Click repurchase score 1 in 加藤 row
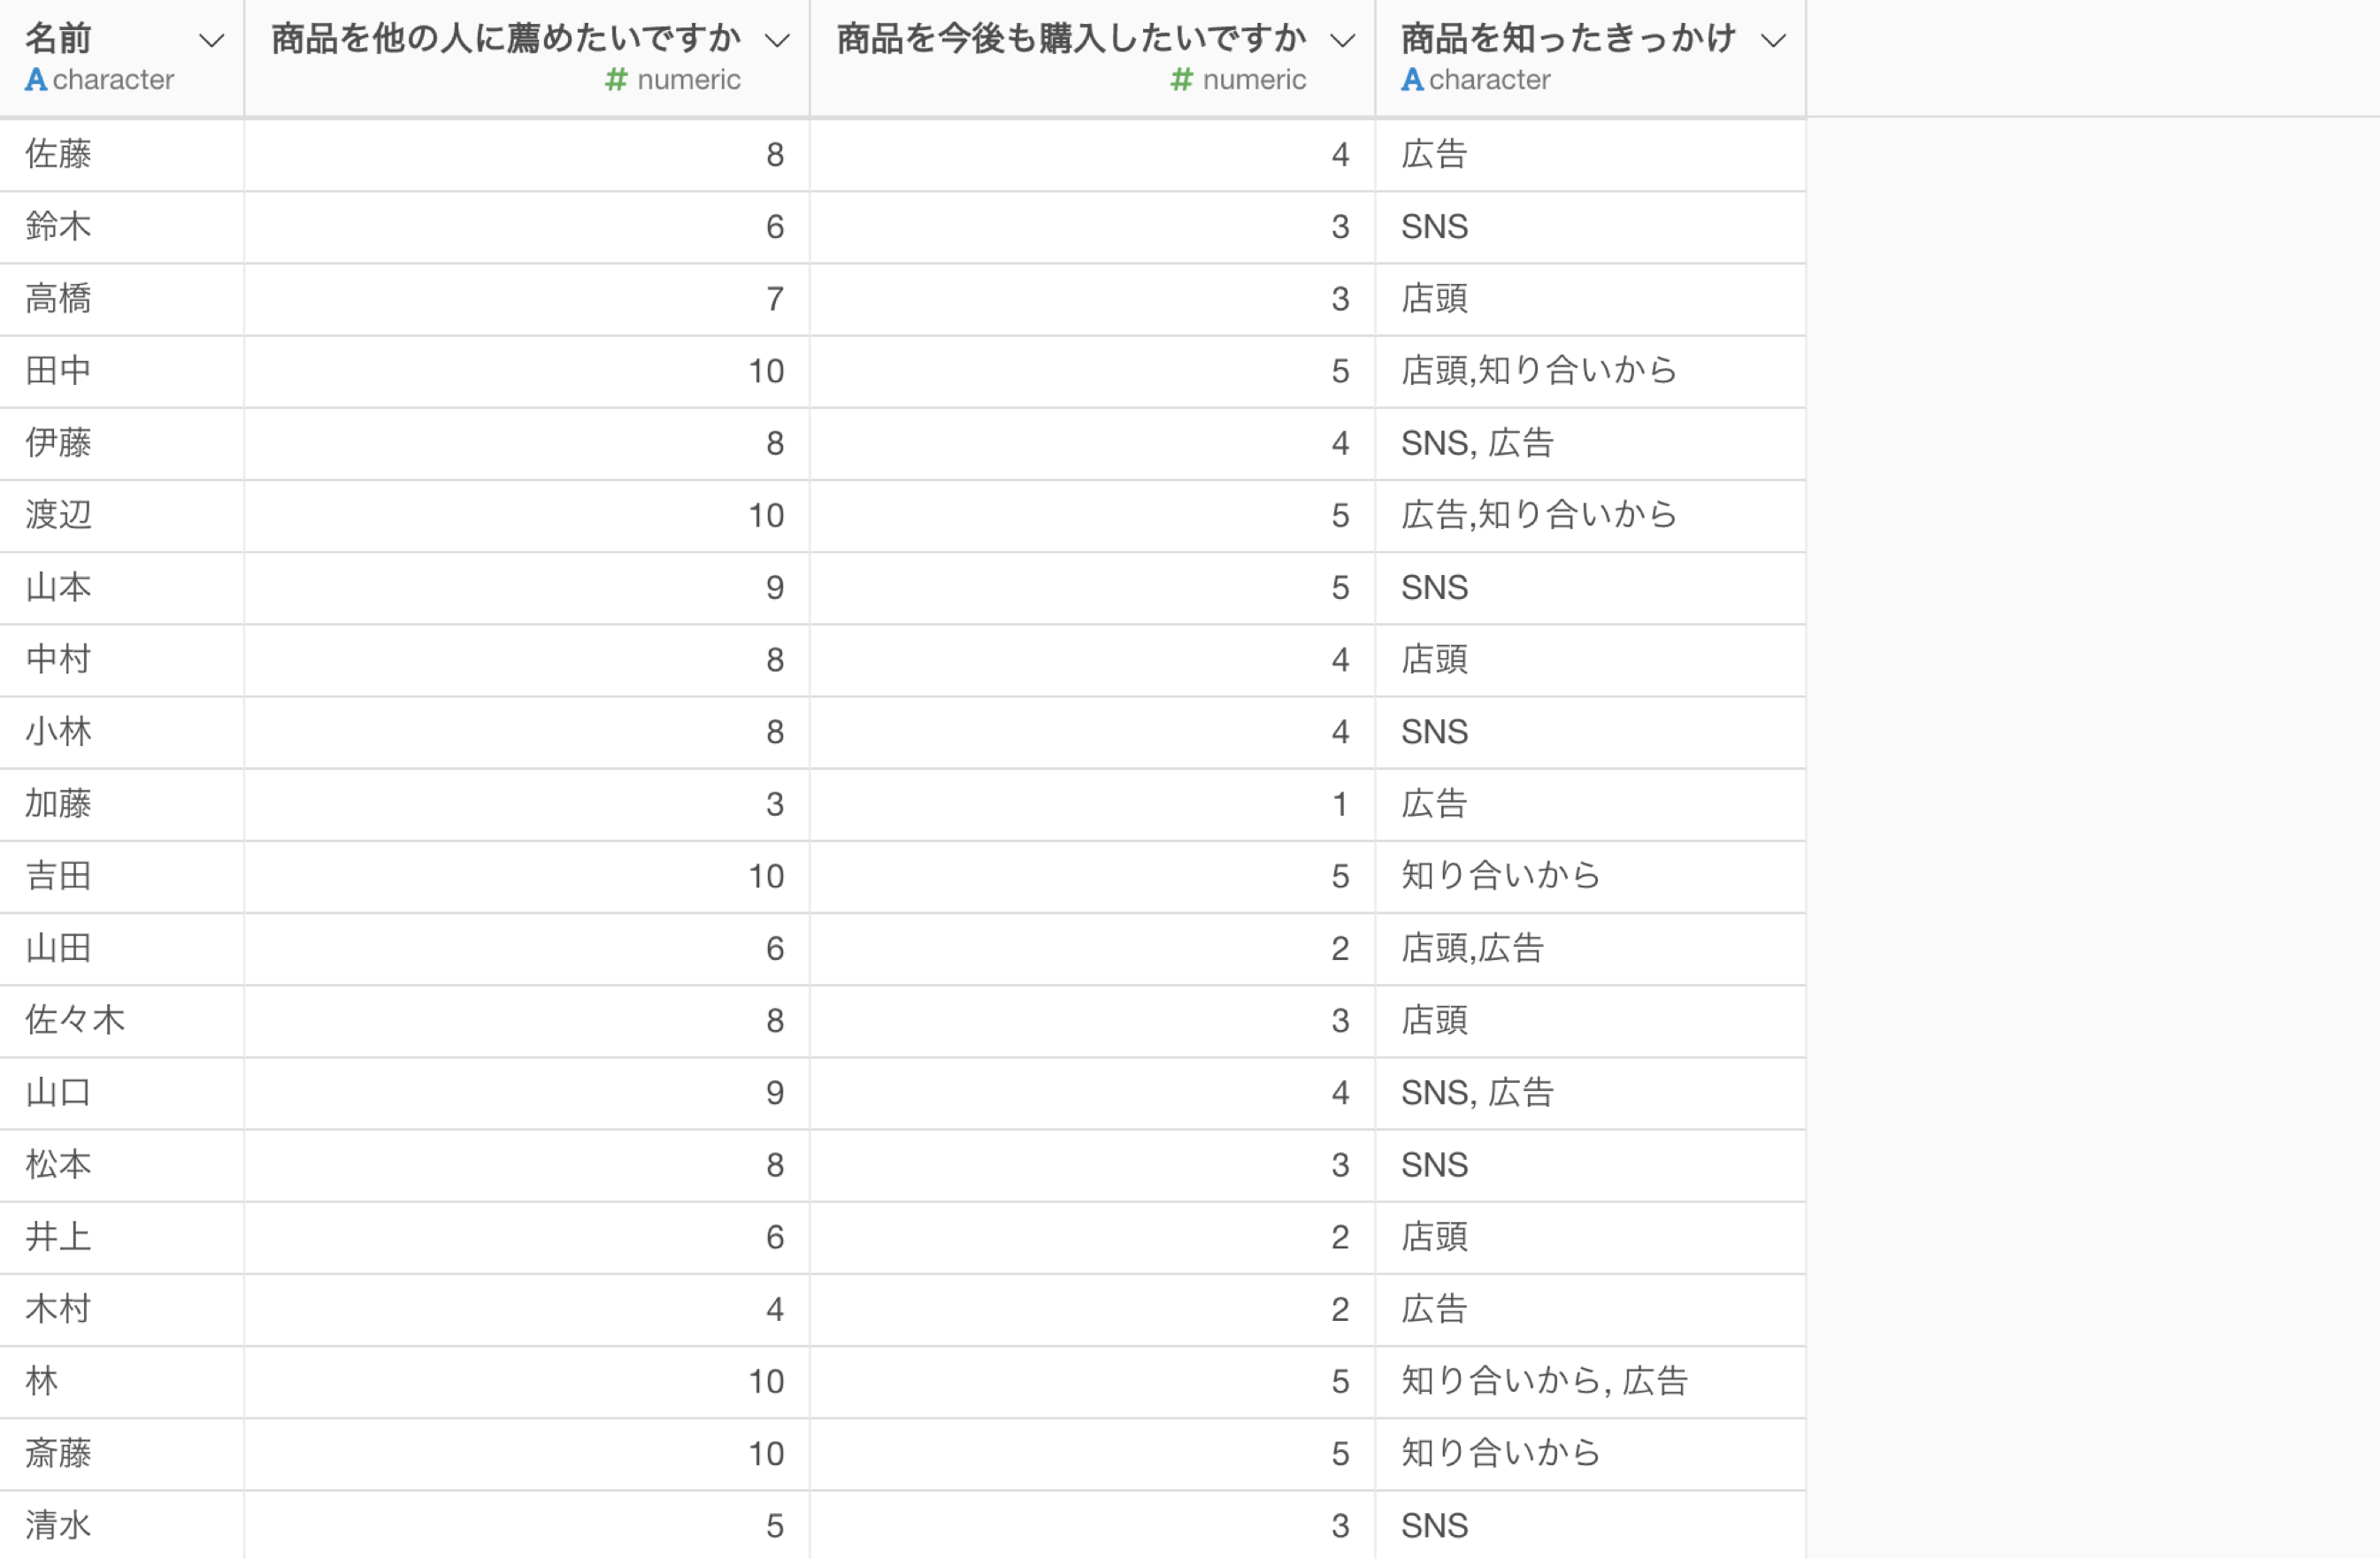Screen dimensions: 2380x1559 point(1340,804)
